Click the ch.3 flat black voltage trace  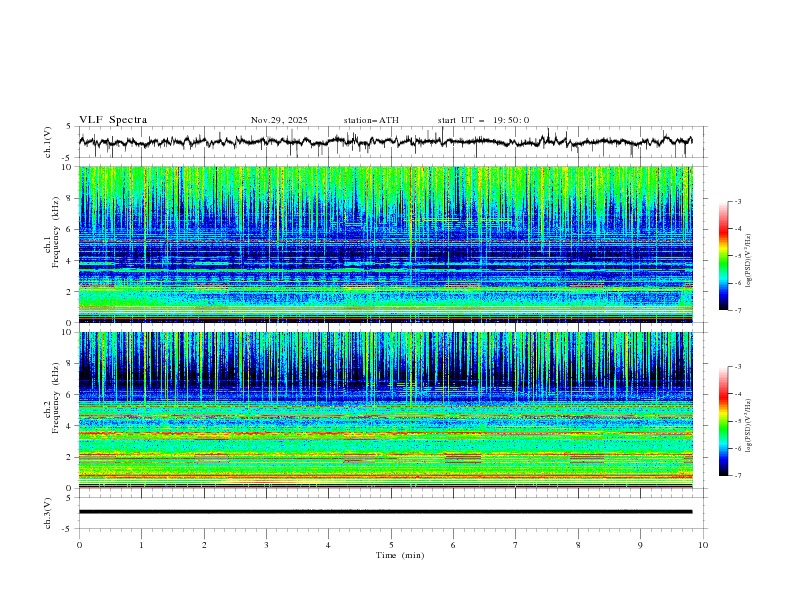[386, 512]
